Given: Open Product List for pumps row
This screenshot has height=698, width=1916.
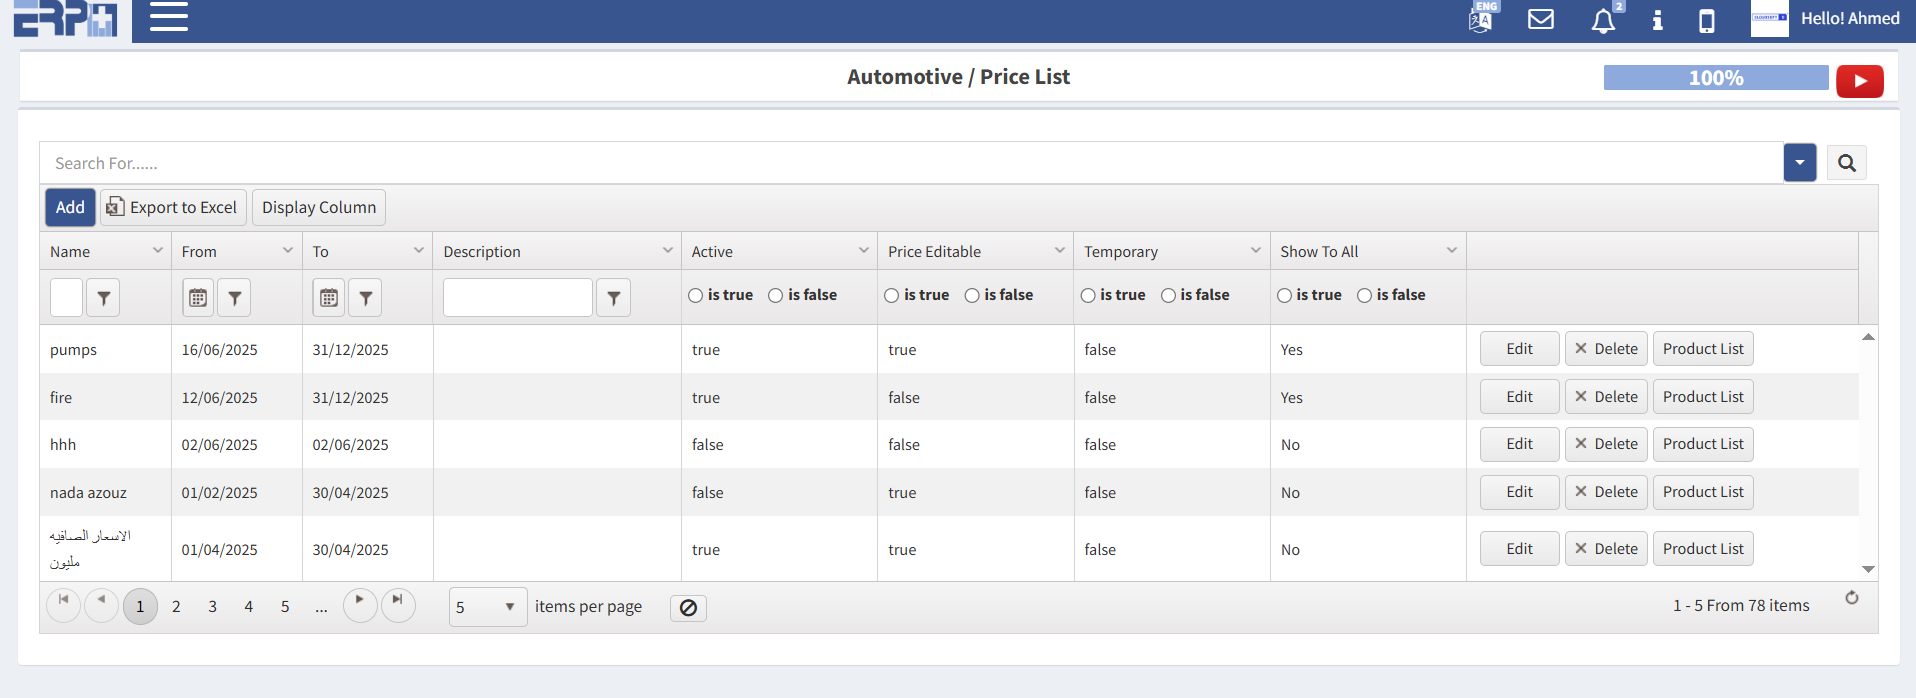Looking at the screenshot, I should 1702,349.
